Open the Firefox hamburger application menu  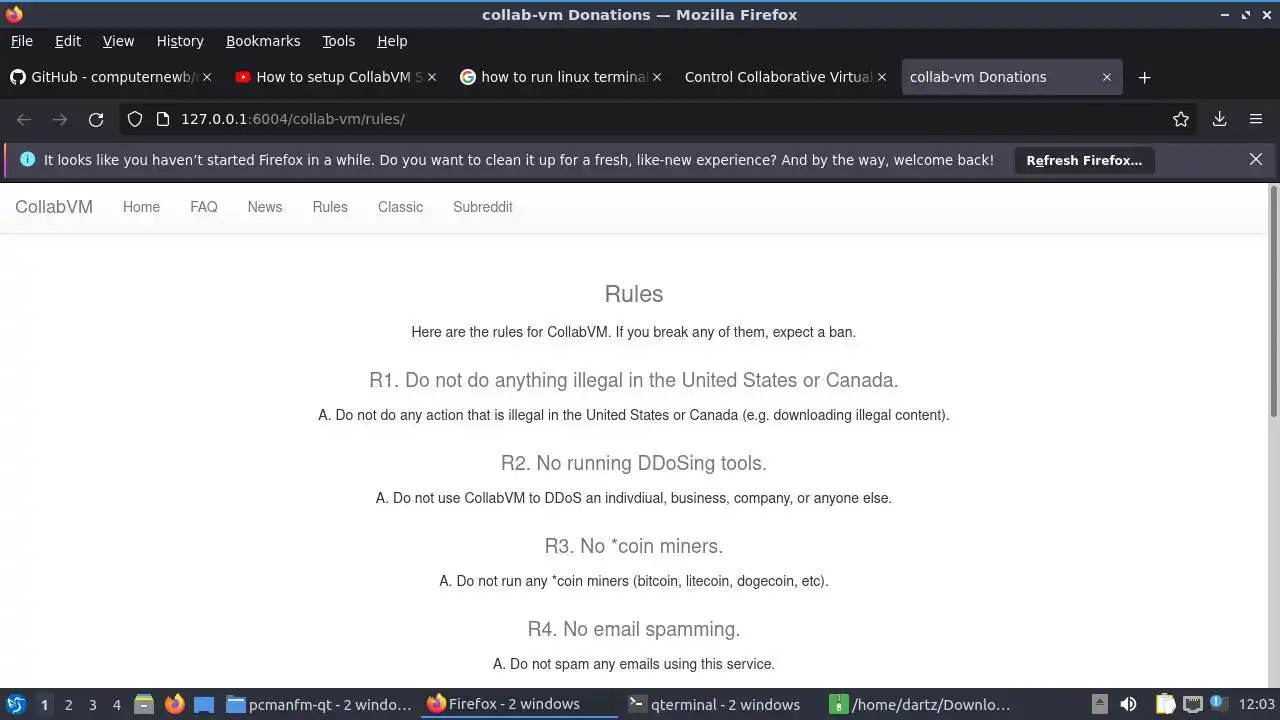(1256, 119)
